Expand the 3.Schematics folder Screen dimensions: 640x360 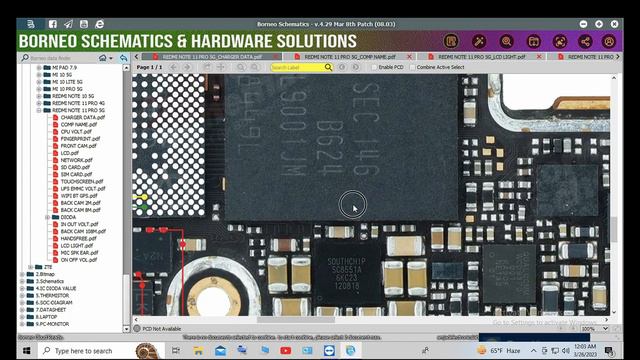pyautogui.click(x=22, y=281)
